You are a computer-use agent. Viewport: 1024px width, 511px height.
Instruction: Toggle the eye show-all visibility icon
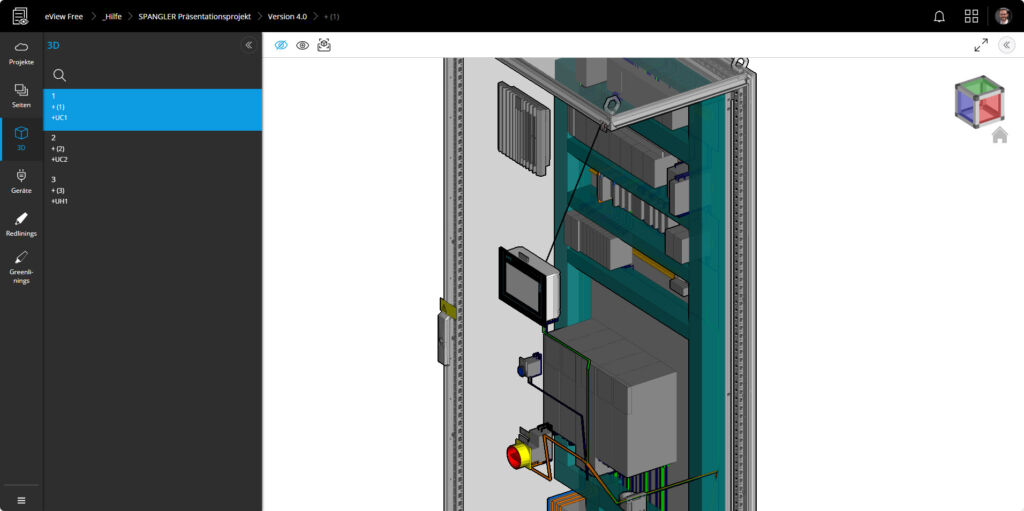coord(302,45)
